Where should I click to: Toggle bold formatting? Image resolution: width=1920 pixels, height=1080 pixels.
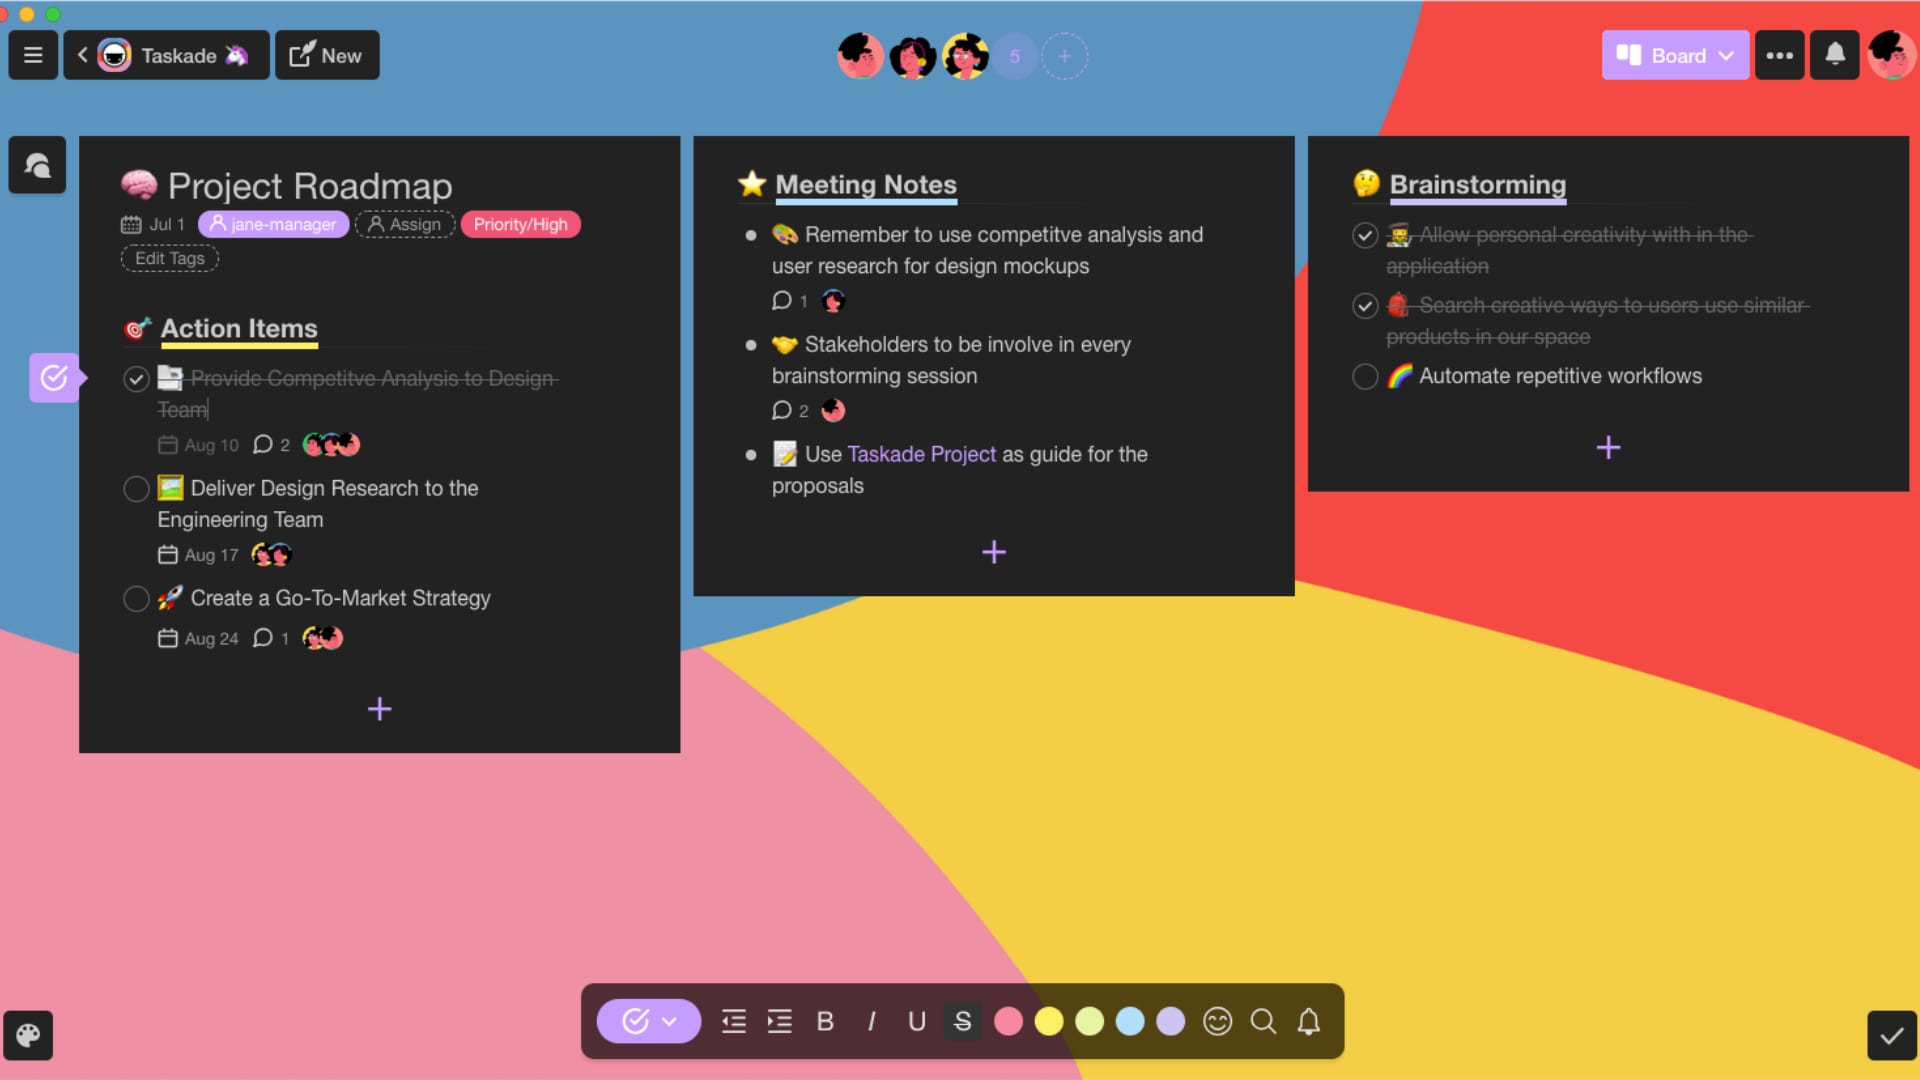point(825,1021)
